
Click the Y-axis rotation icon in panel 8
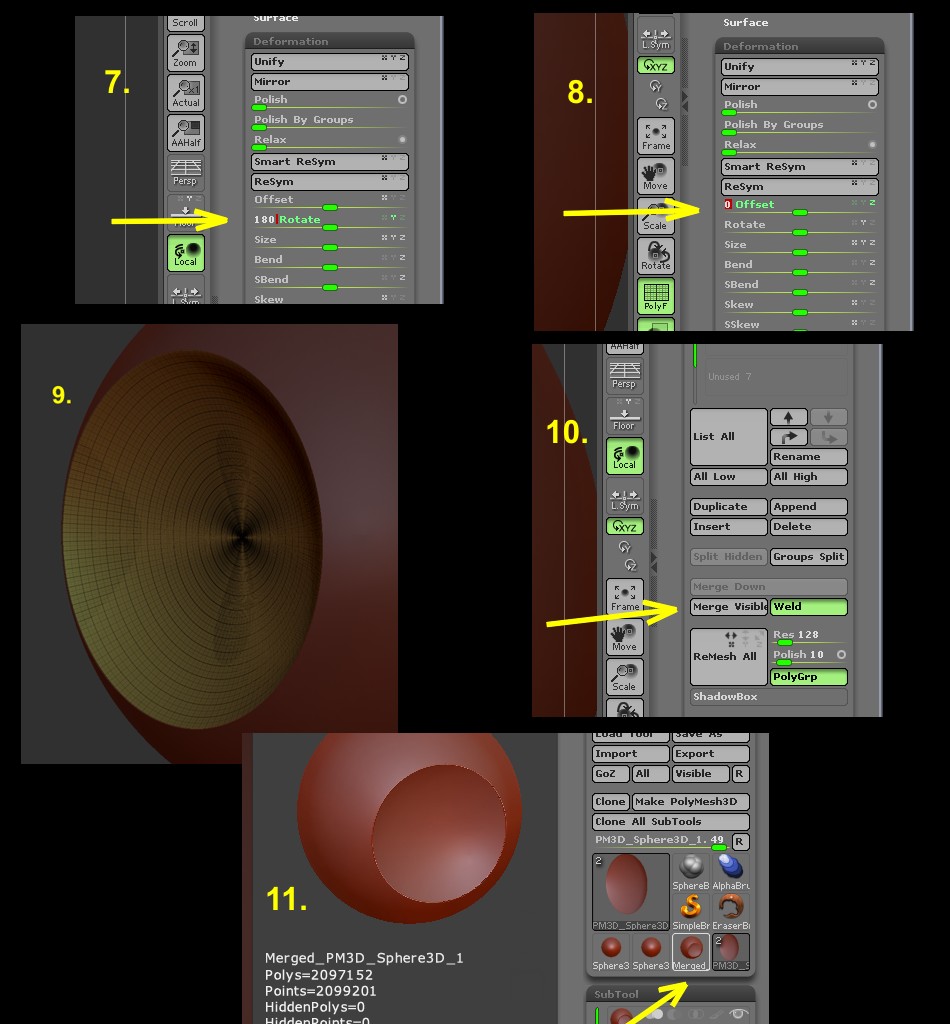pyautogui.click(x=655, y=86)
